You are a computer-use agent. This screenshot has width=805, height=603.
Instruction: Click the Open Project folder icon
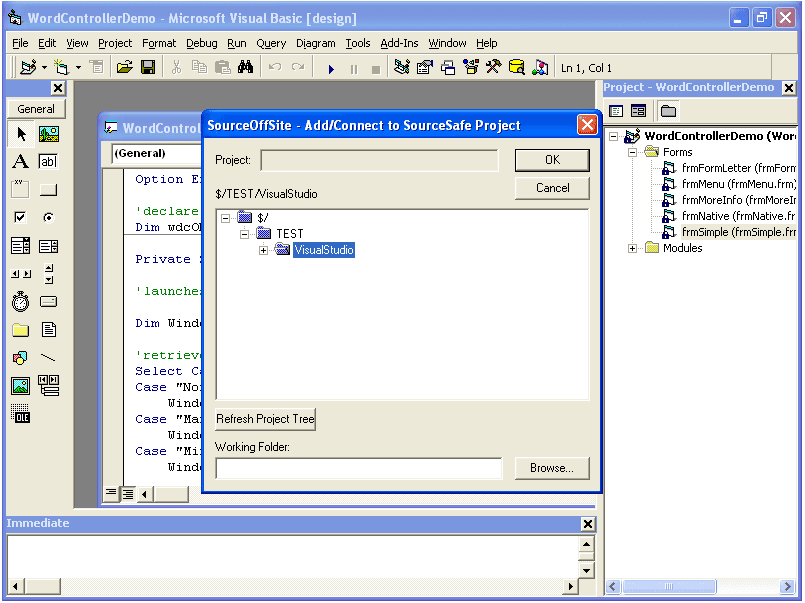point(124,67)
